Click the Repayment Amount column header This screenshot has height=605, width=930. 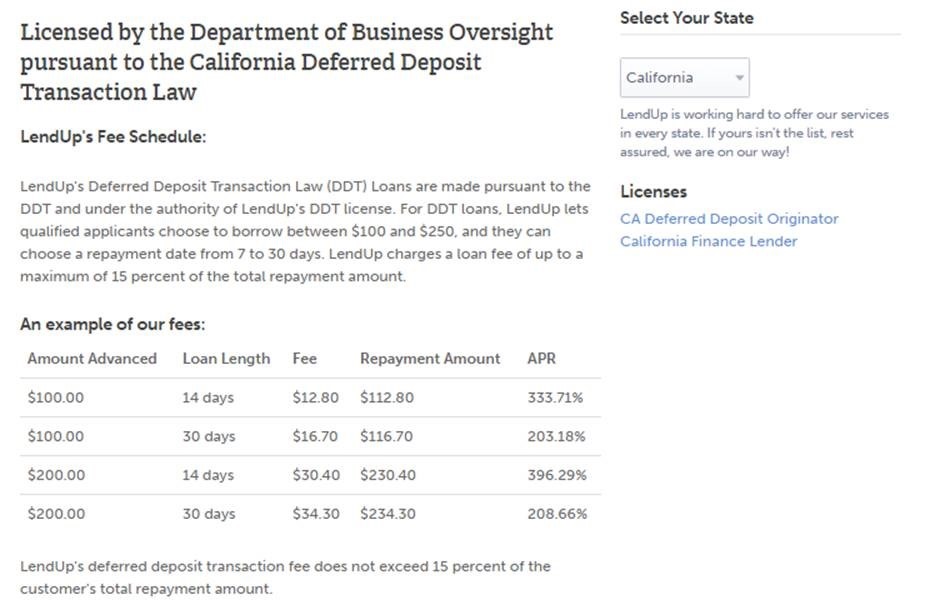tap(430, 359)
